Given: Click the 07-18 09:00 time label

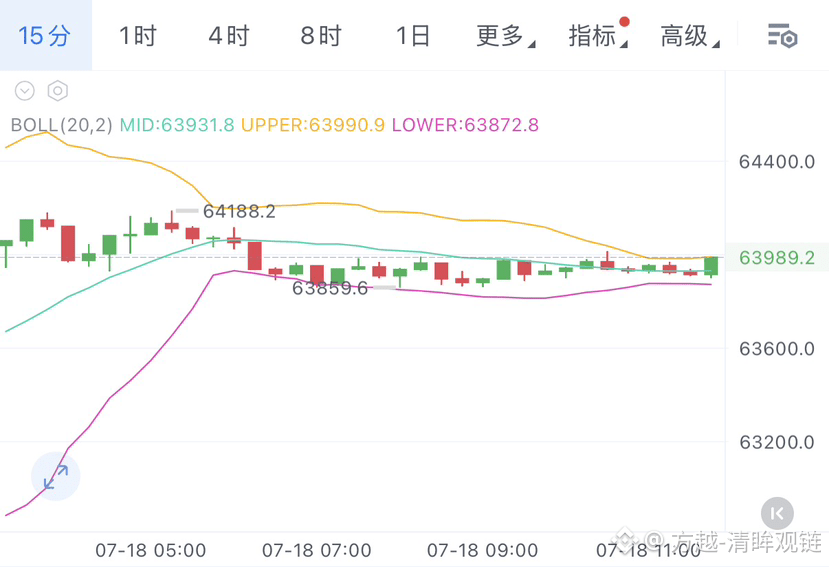Looking at the screenshot, I should click(483, 551).
